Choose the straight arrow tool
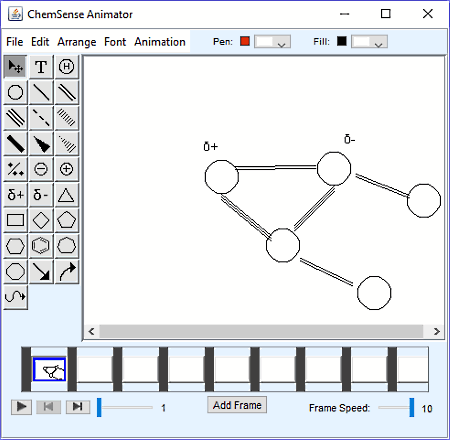Viewport: 450px width, 440px height. 41,271
